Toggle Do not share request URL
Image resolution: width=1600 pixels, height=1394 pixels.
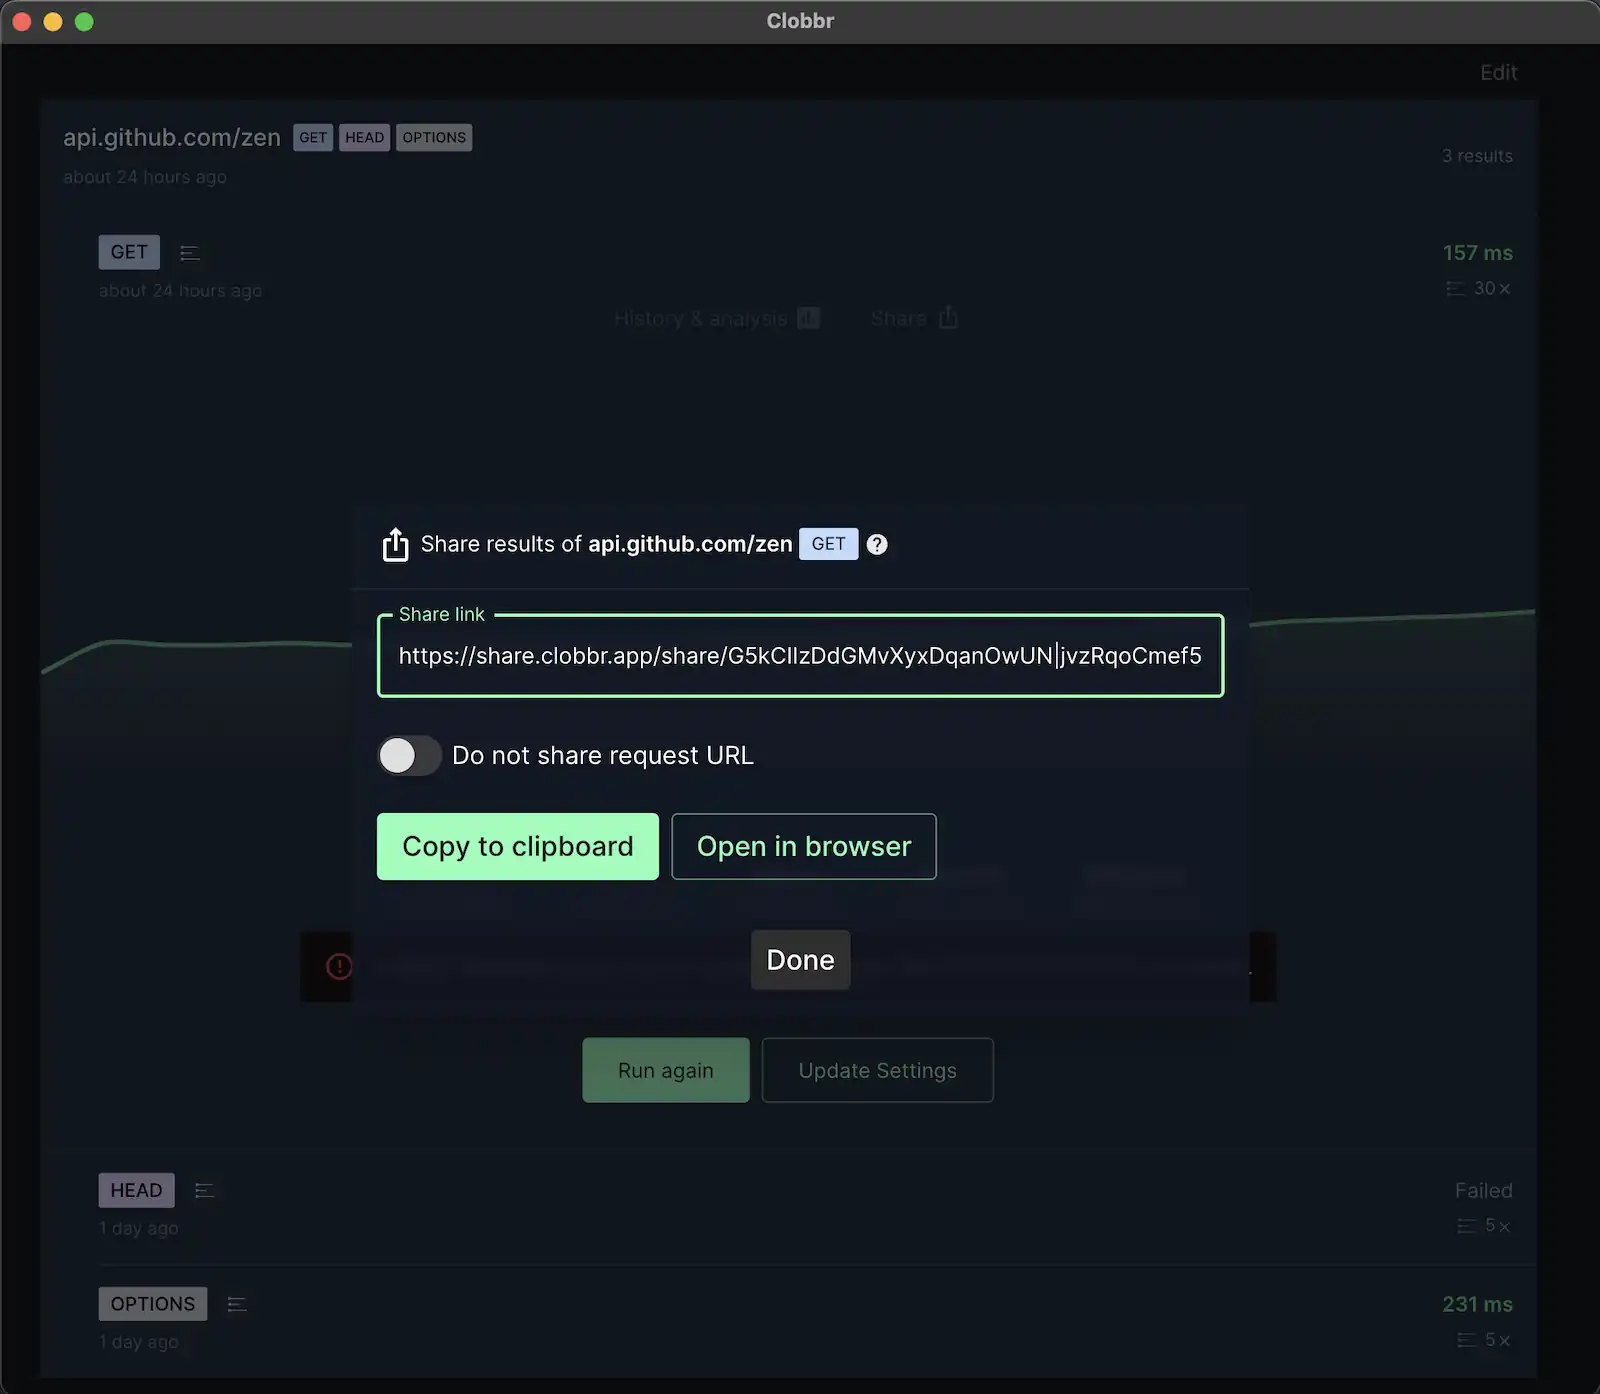click(x=409, y=755)
